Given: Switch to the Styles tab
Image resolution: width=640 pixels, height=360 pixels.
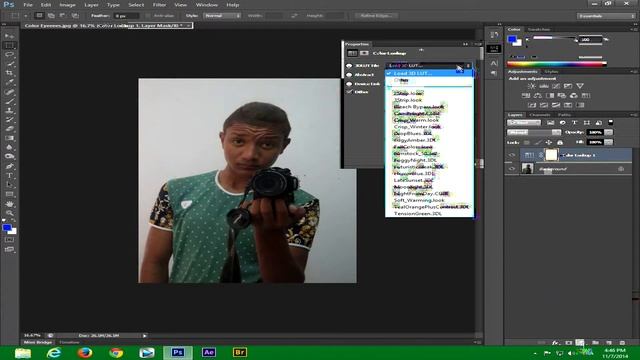Looking at the screenshot, I should (551, 71).
